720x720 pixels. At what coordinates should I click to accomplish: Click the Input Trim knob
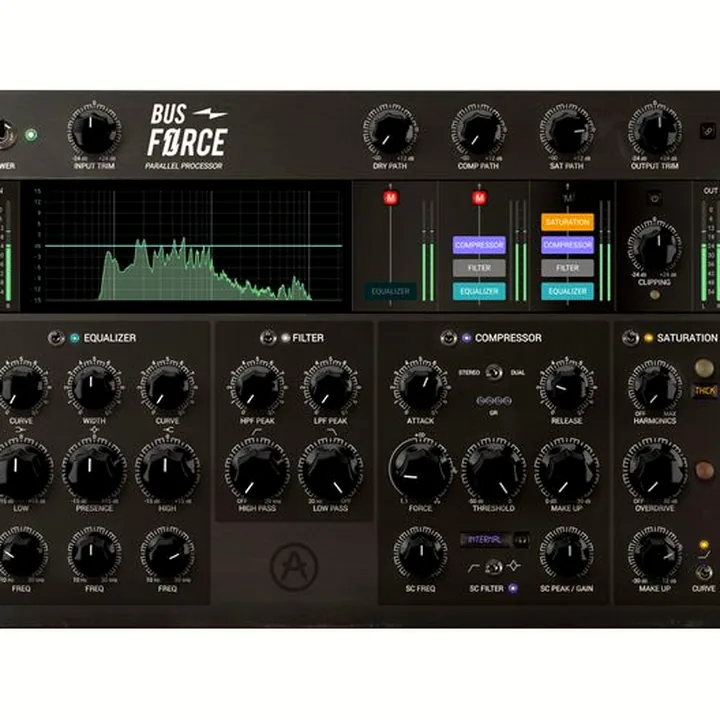coord(94,130)
